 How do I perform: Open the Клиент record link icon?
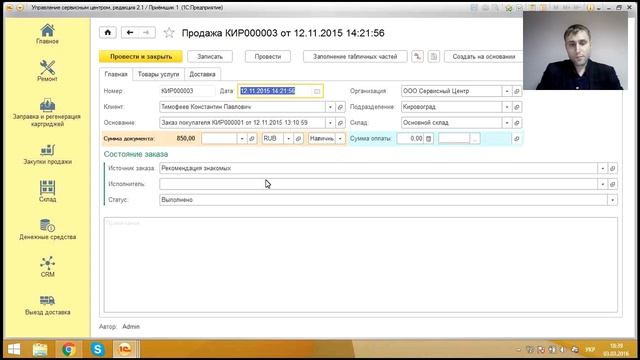pyautogui.click(x=340, y=107)
